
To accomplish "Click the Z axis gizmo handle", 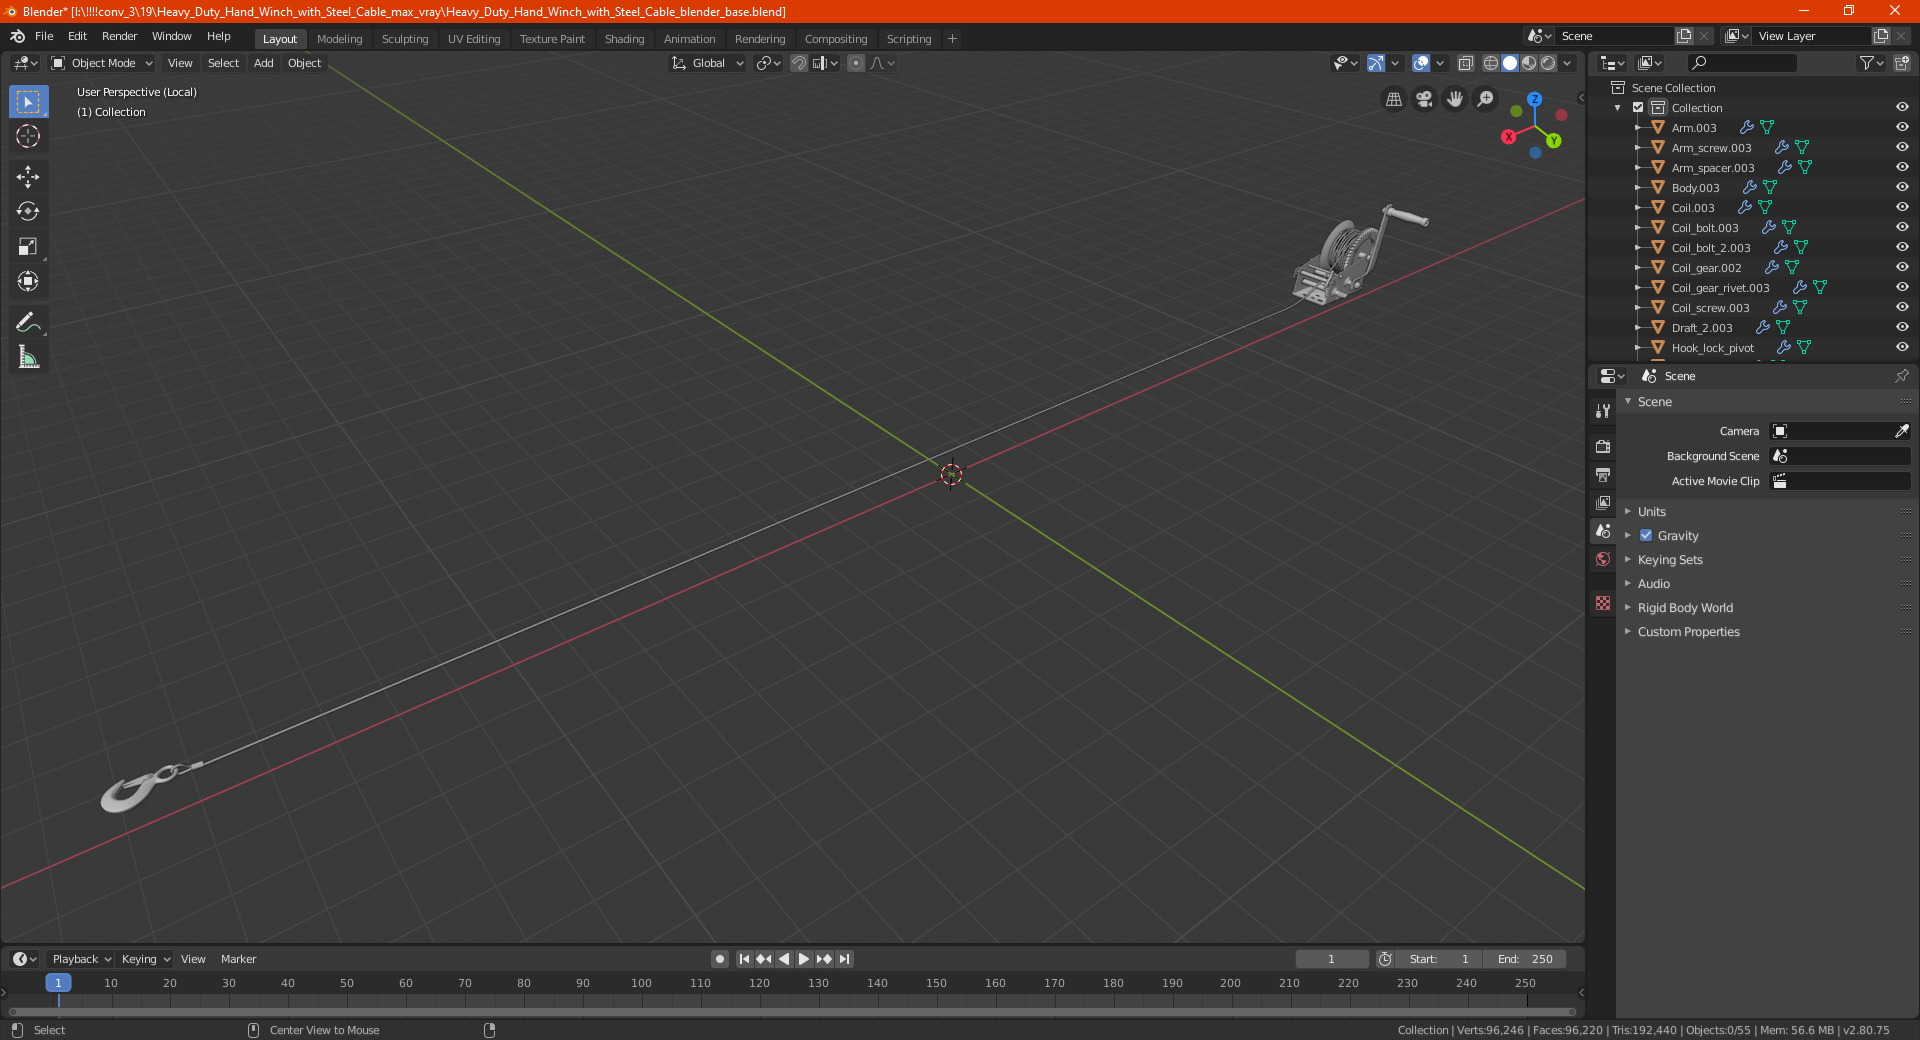I will (x=1534, y=99).
